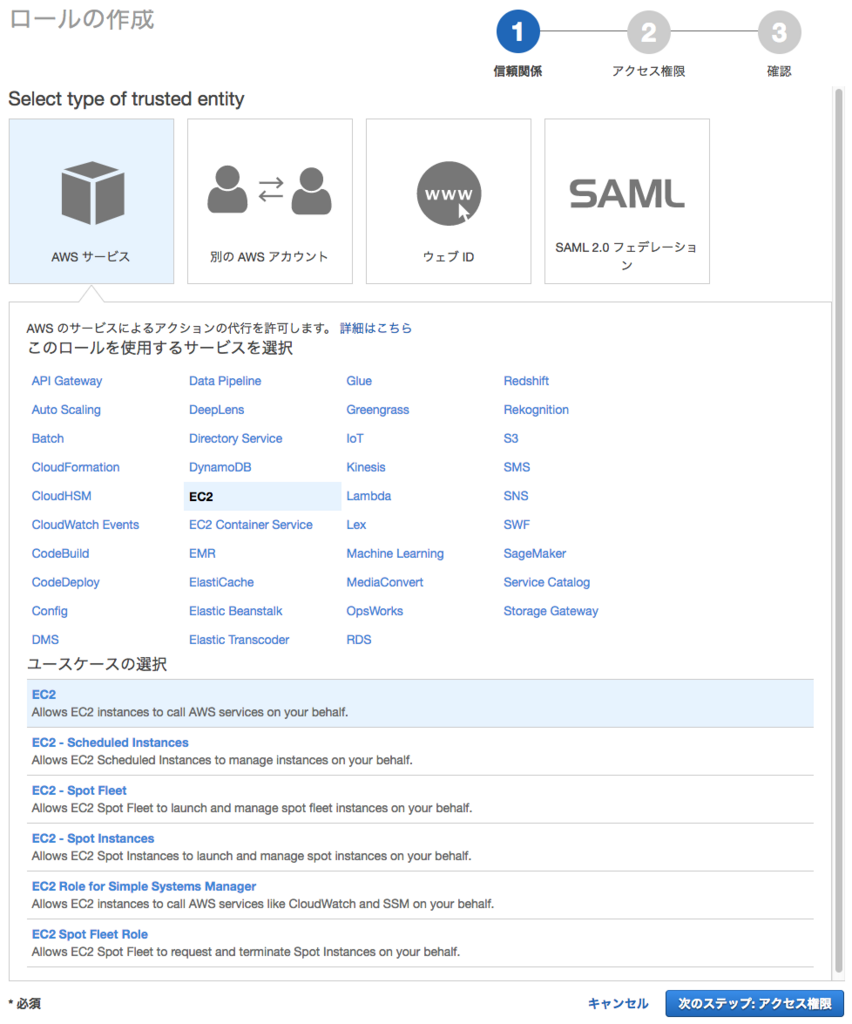Select Kinesis service
Screen dimensions: 852x1024
pyautogui.click(x=366, y=467)
